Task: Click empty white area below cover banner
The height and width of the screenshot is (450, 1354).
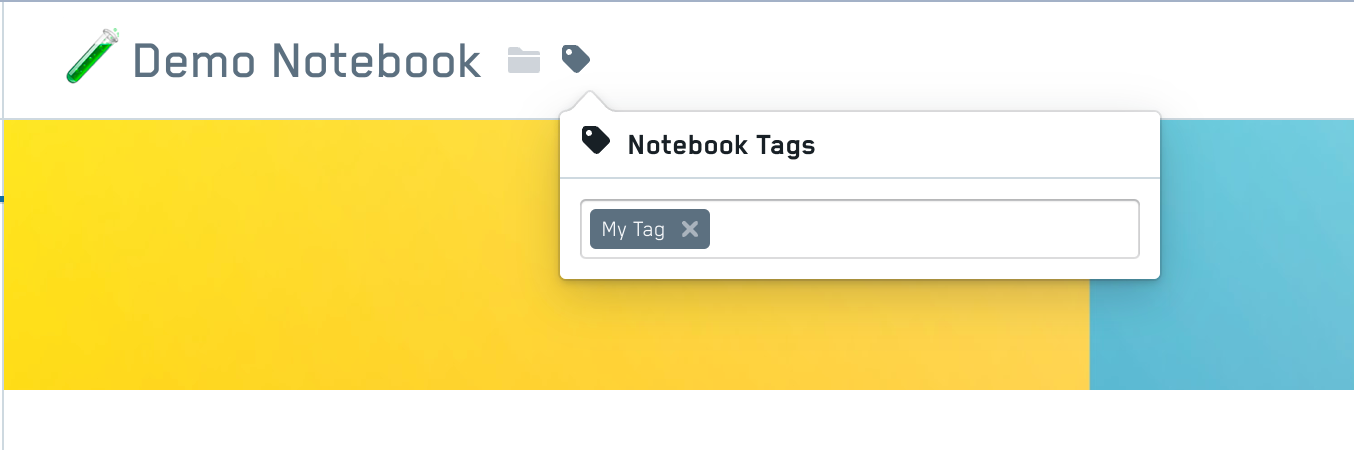Action: 680,420
